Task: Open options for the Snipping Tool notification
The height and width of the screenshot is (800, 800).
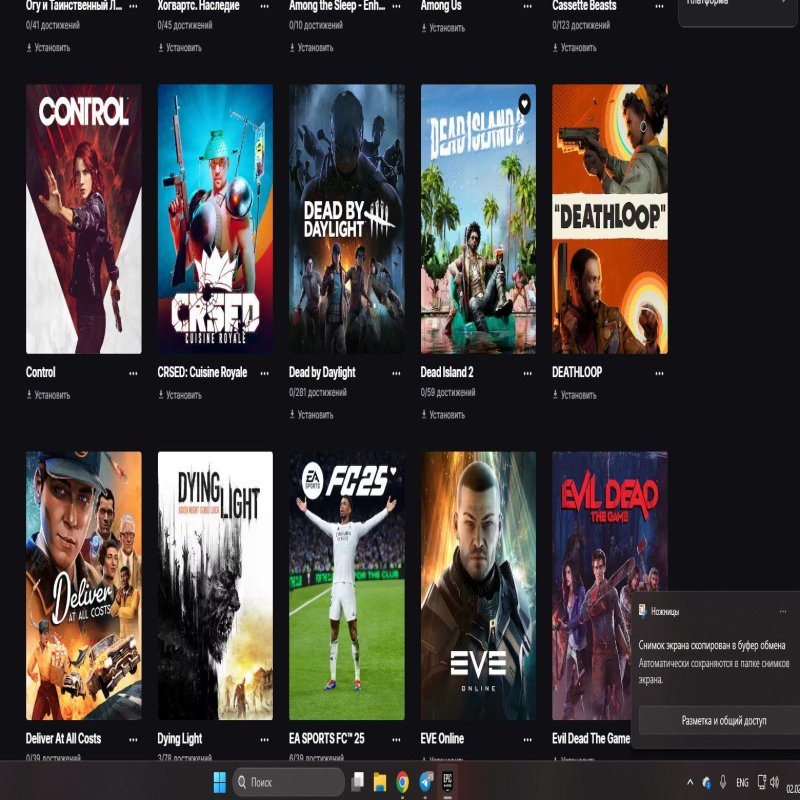Action: click(782, 610)
